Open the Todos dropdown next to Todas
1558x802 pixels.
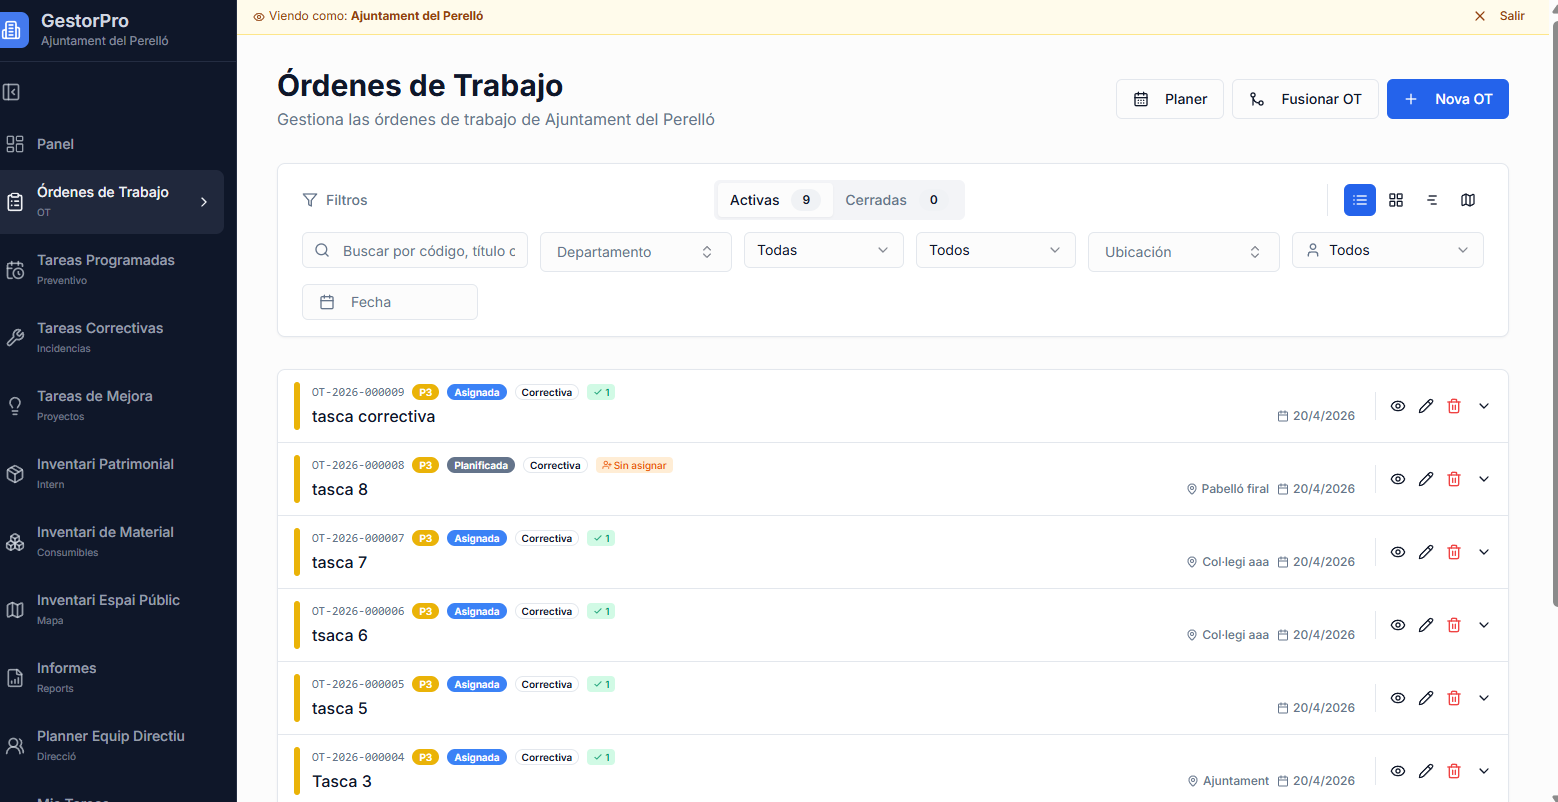(x=996, y=250)
